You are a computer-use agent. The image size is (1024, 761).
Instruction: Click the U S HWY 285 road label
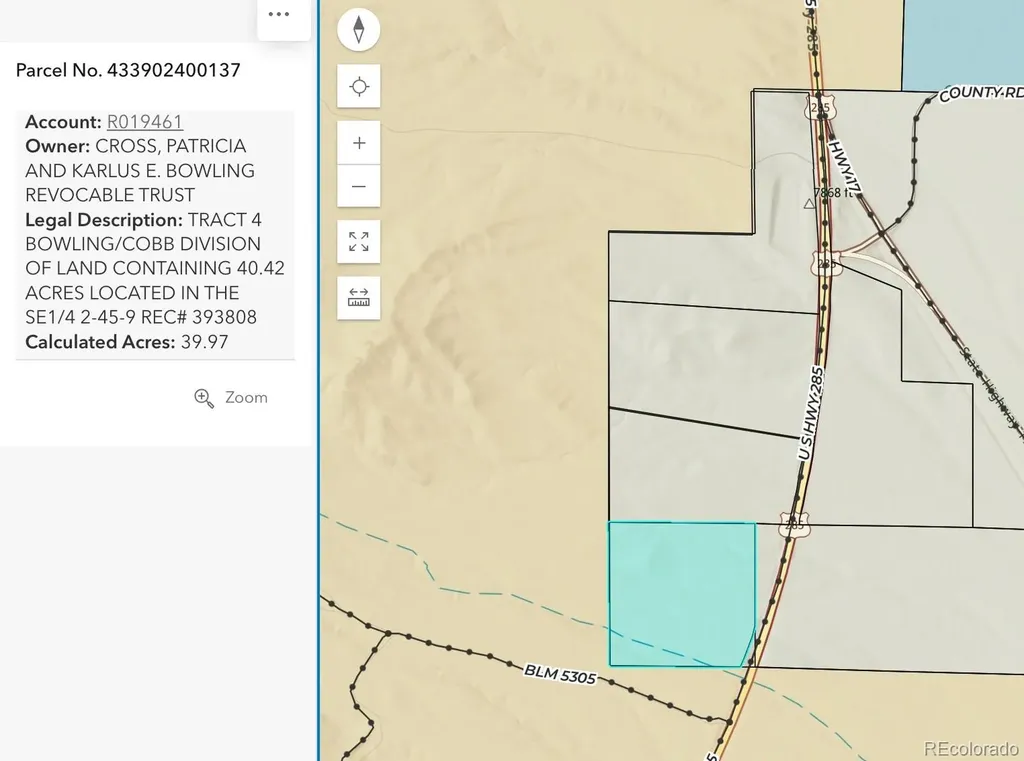click(x=810, y=414)
